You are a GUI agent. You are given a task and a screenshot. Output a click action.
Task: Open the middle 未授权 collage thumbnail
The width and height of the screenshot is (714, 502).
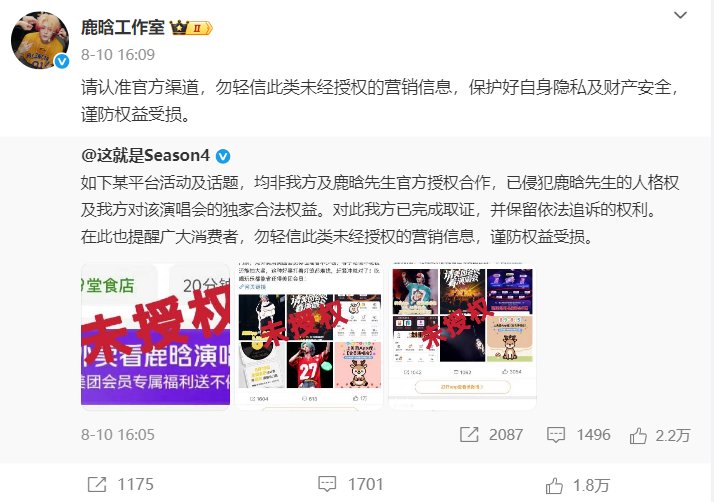[310, 336]
